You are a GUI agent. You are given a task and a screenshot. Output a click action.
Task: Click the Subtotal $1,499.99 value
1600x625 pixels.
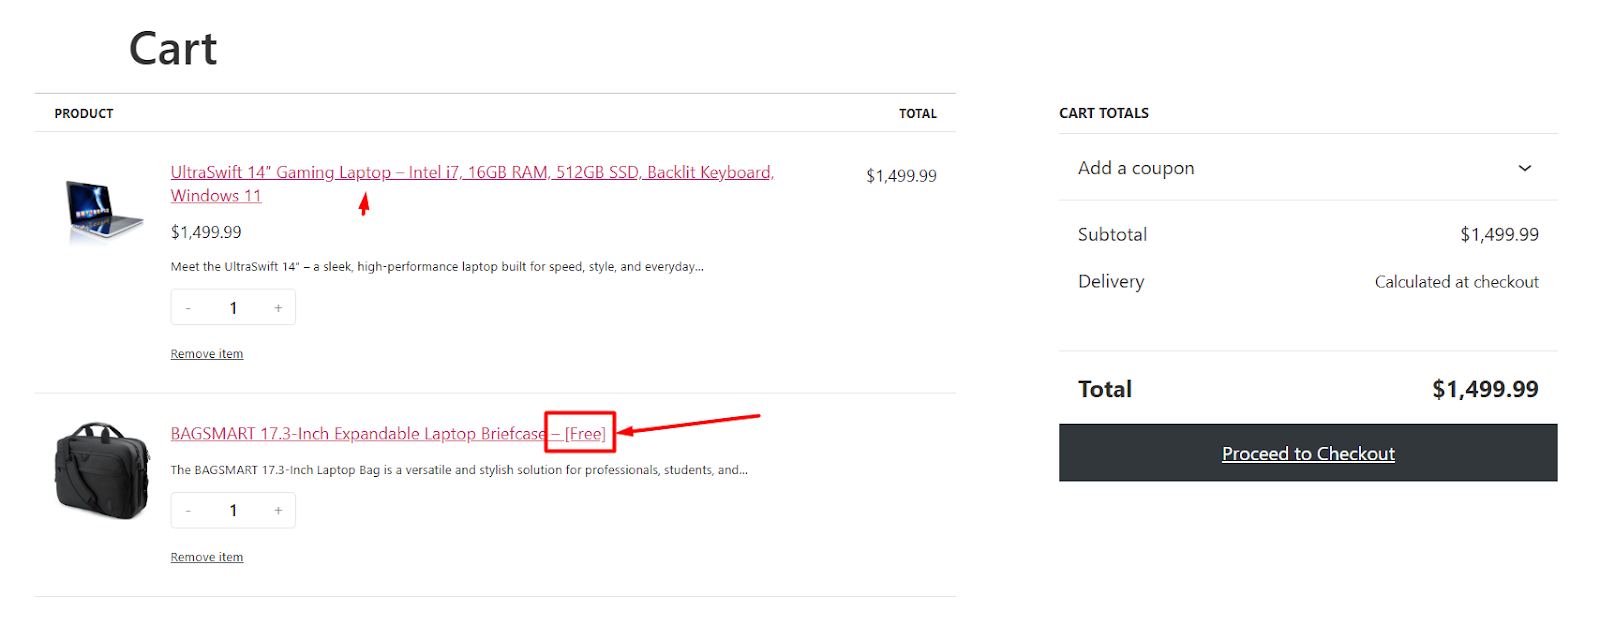pos(1499,234)
